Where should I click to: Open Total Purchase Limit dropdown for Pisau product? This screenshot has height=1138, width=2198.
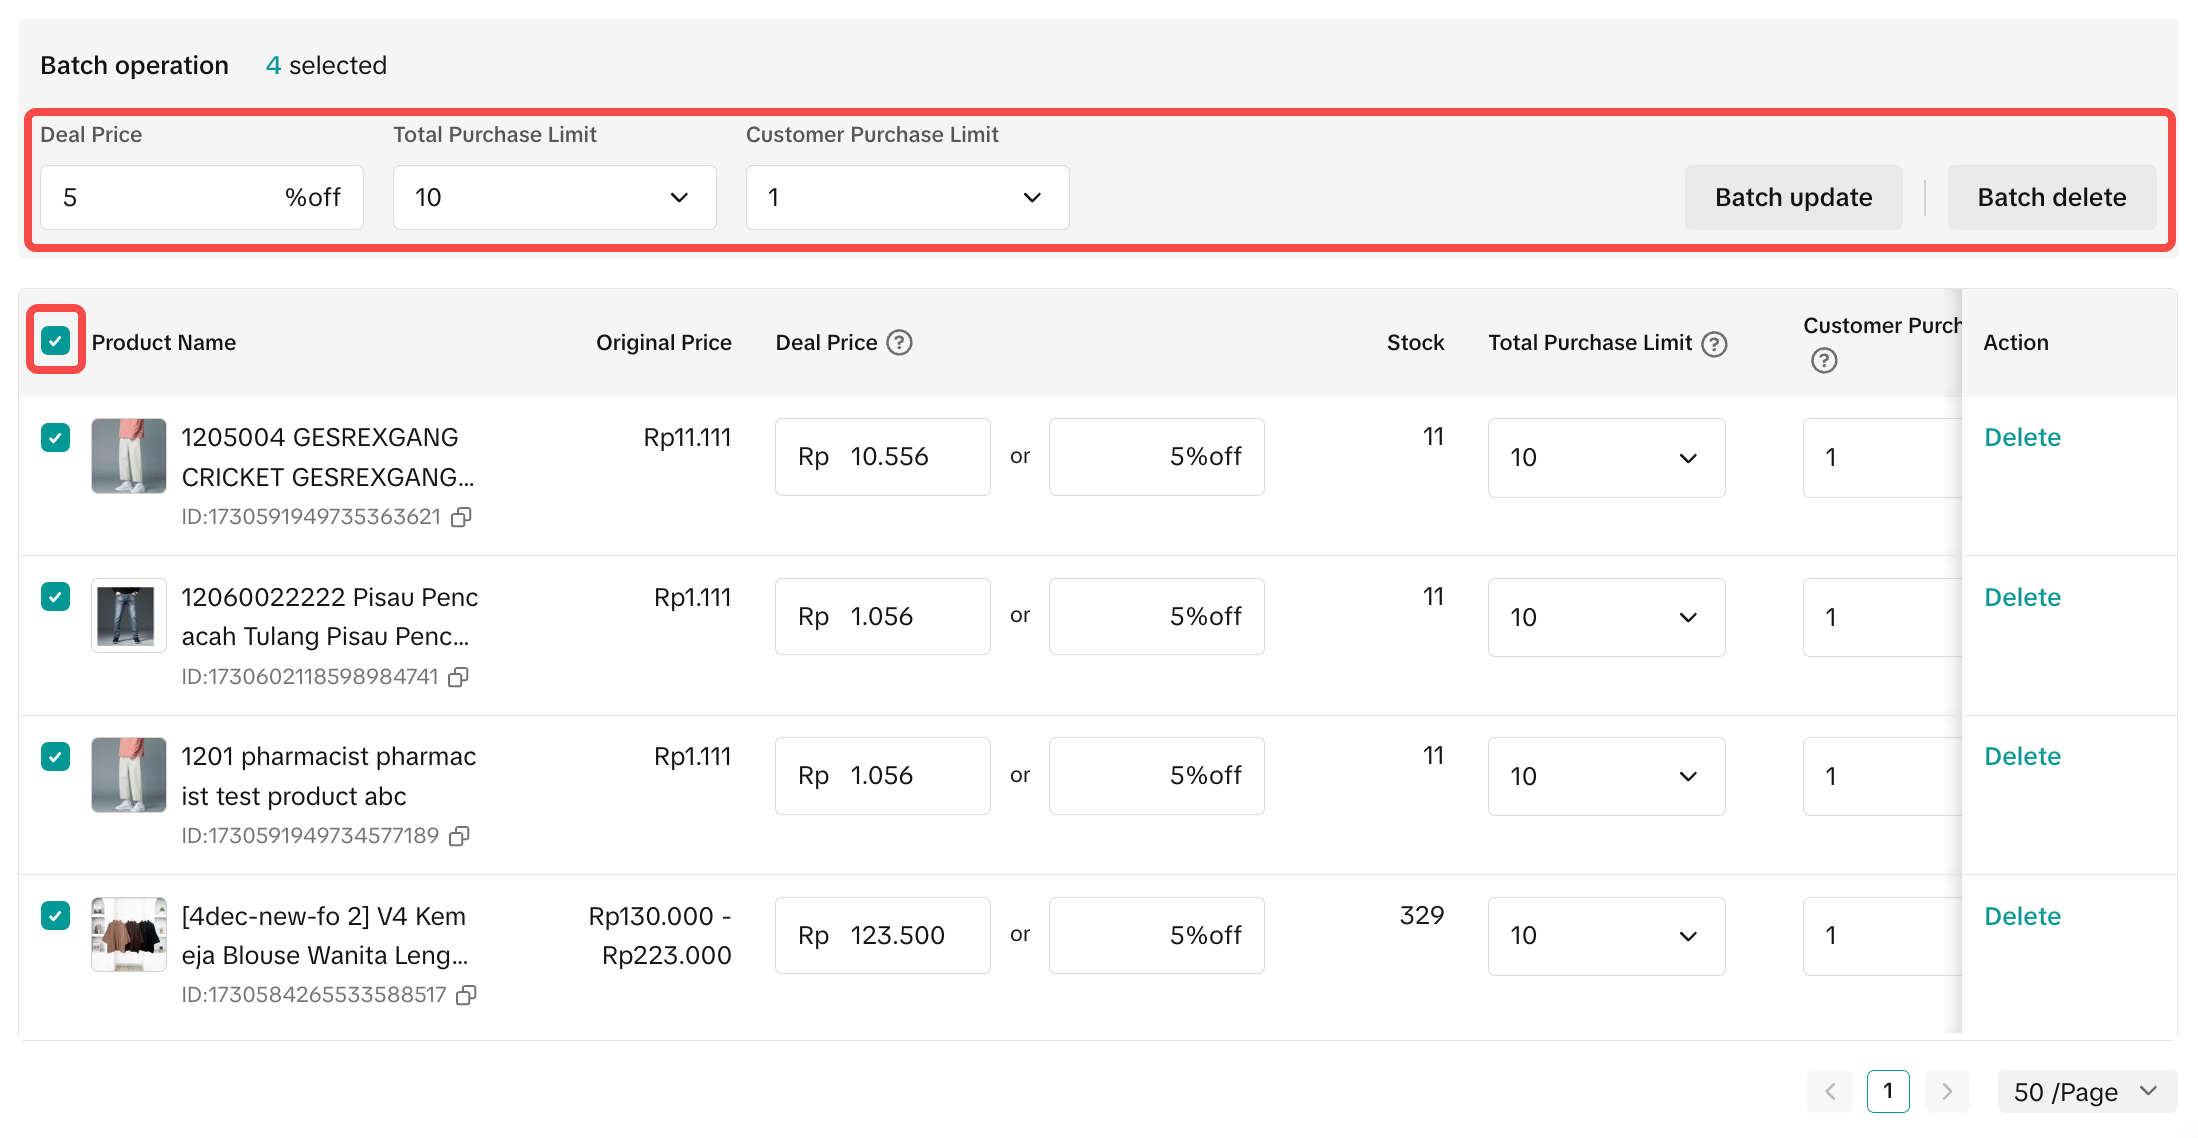click(x=1606, y=617)
